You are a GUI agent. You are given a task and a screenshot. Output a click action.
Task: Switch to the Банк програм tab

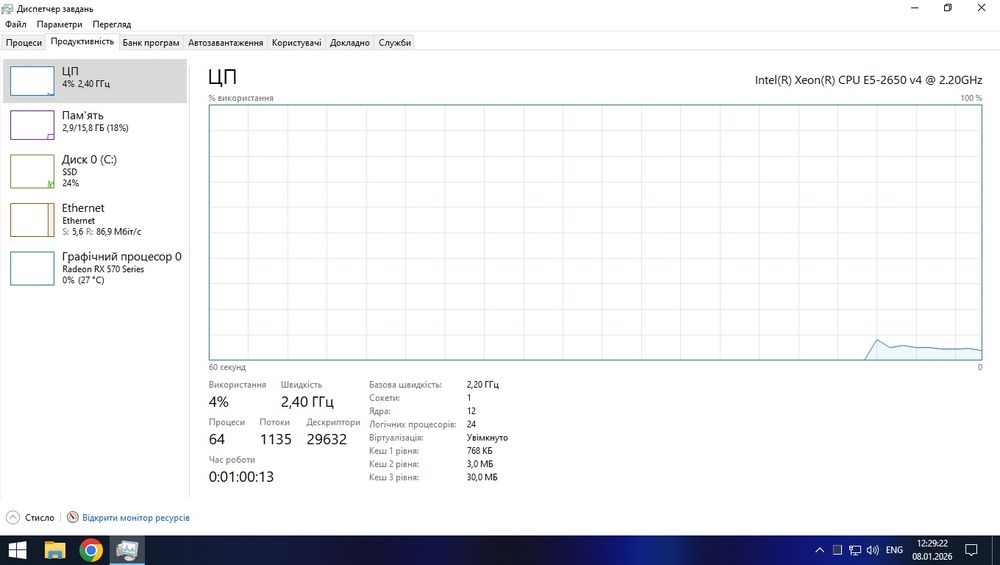click(151, 43)
